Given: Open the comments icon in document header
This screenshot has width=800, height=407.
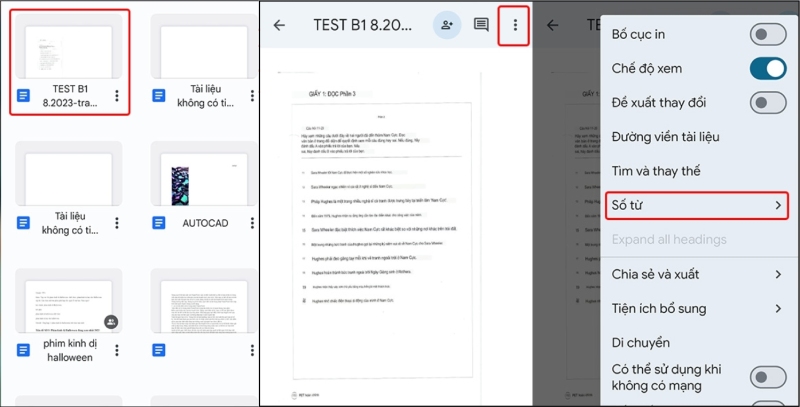Looking at the screenshot, I should tap(481, 24).
